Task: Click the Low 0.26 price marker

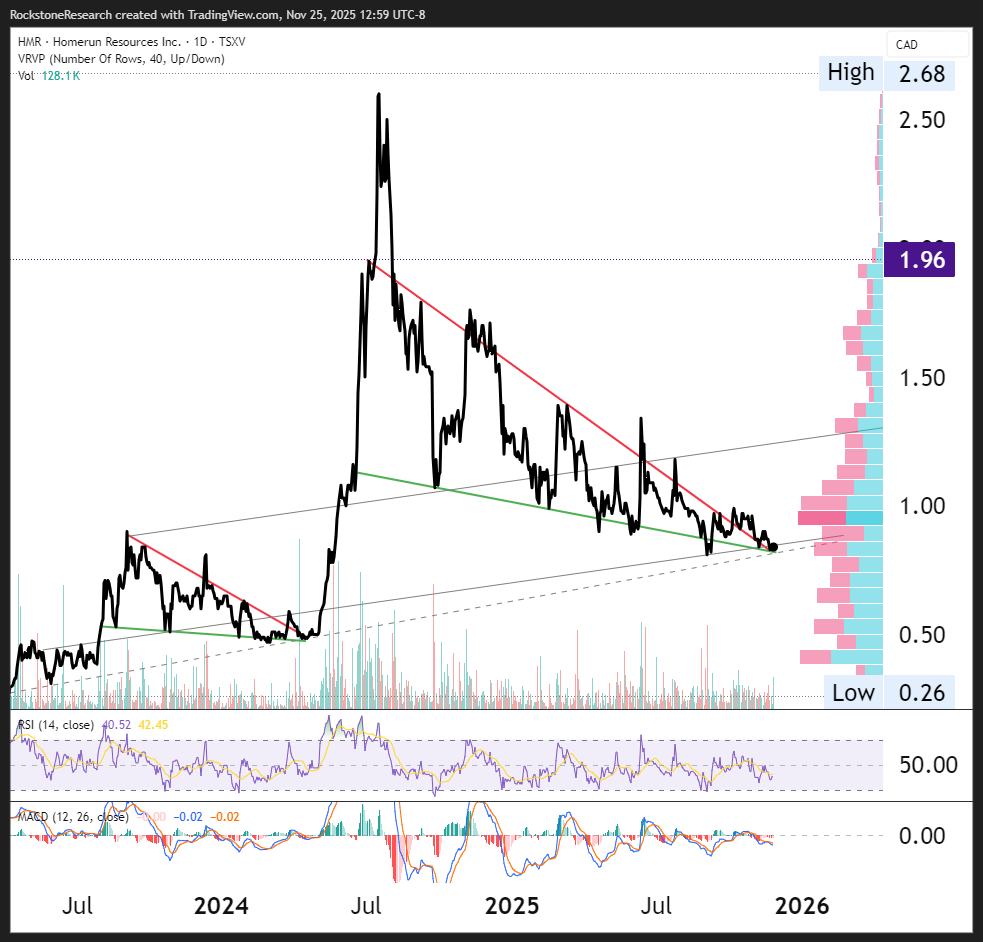Action: (886, 692)
